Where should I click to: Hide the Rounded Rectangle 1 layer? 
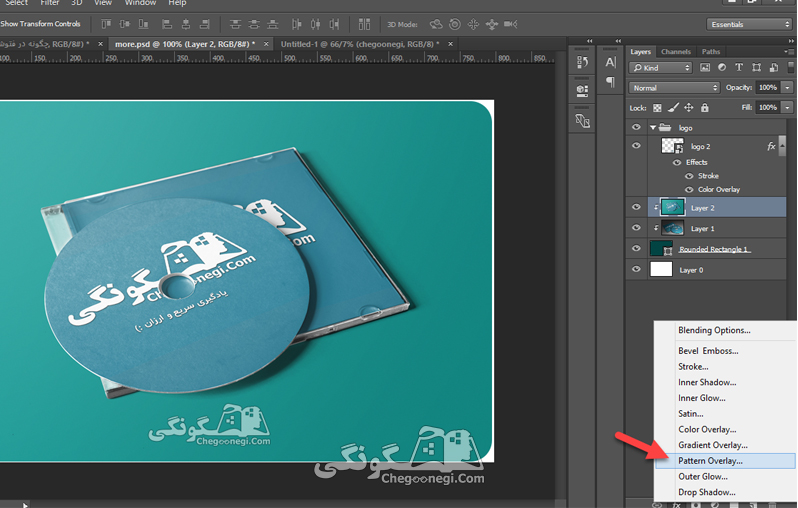tap(636, 248)
